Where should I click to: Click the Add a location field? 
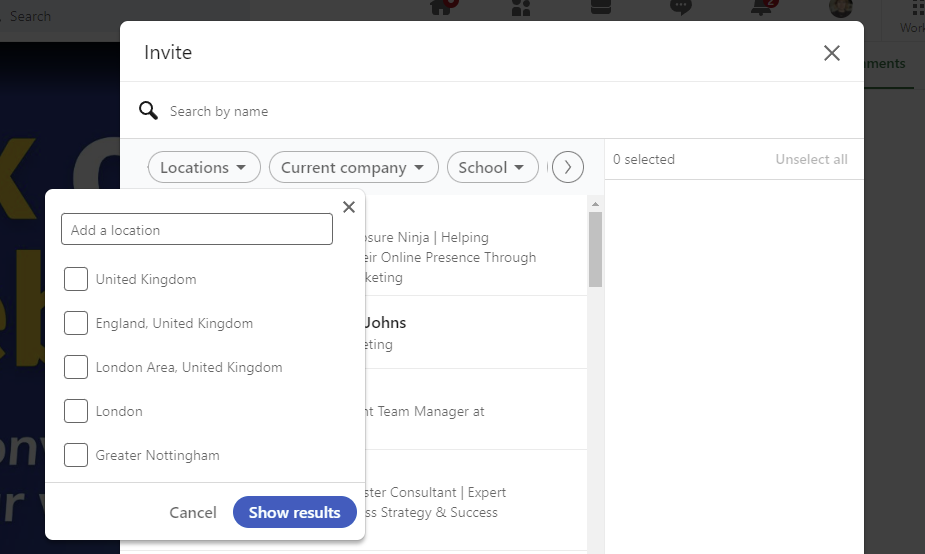pyautogui.click(x=196, y=230)
